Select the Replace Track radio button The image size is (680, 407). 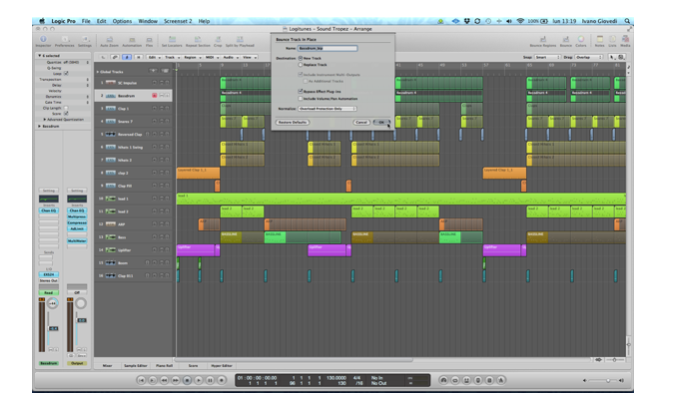(301, 65)
